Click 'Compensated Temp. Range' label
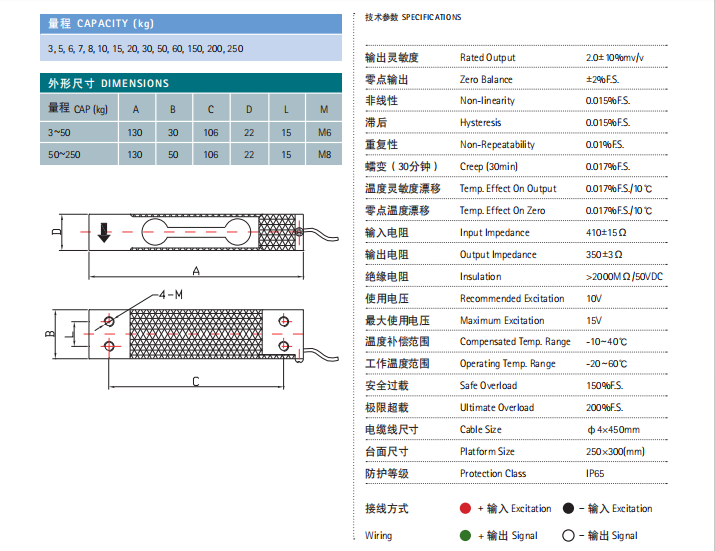Viewport: 715px width, 551px height. coord(515,342)
